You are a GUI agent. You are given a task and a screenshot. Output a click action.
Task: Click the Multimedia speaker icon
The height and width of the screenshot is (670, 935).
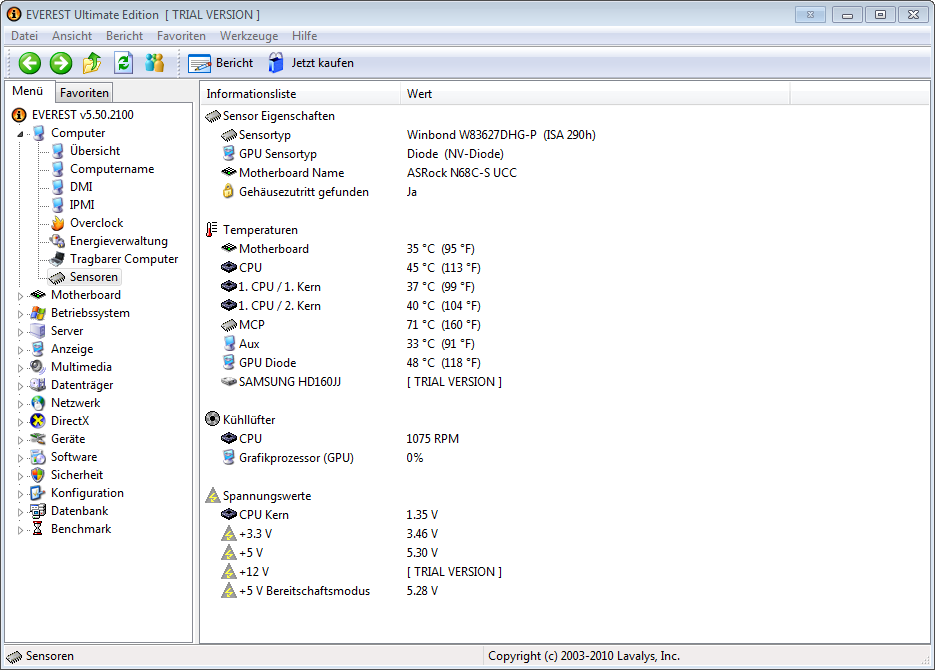(x=38, y=367)
